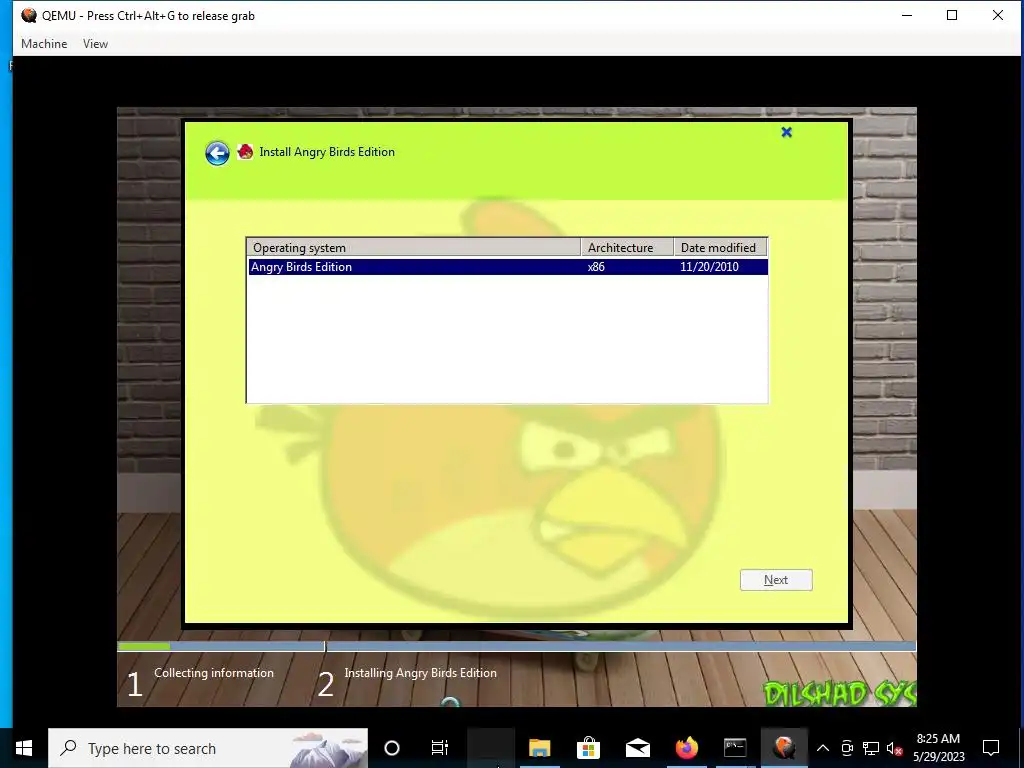Open the Machine menu in QEMU
The height and width of the screenshot is (768, 1024).
click(44, 44)
